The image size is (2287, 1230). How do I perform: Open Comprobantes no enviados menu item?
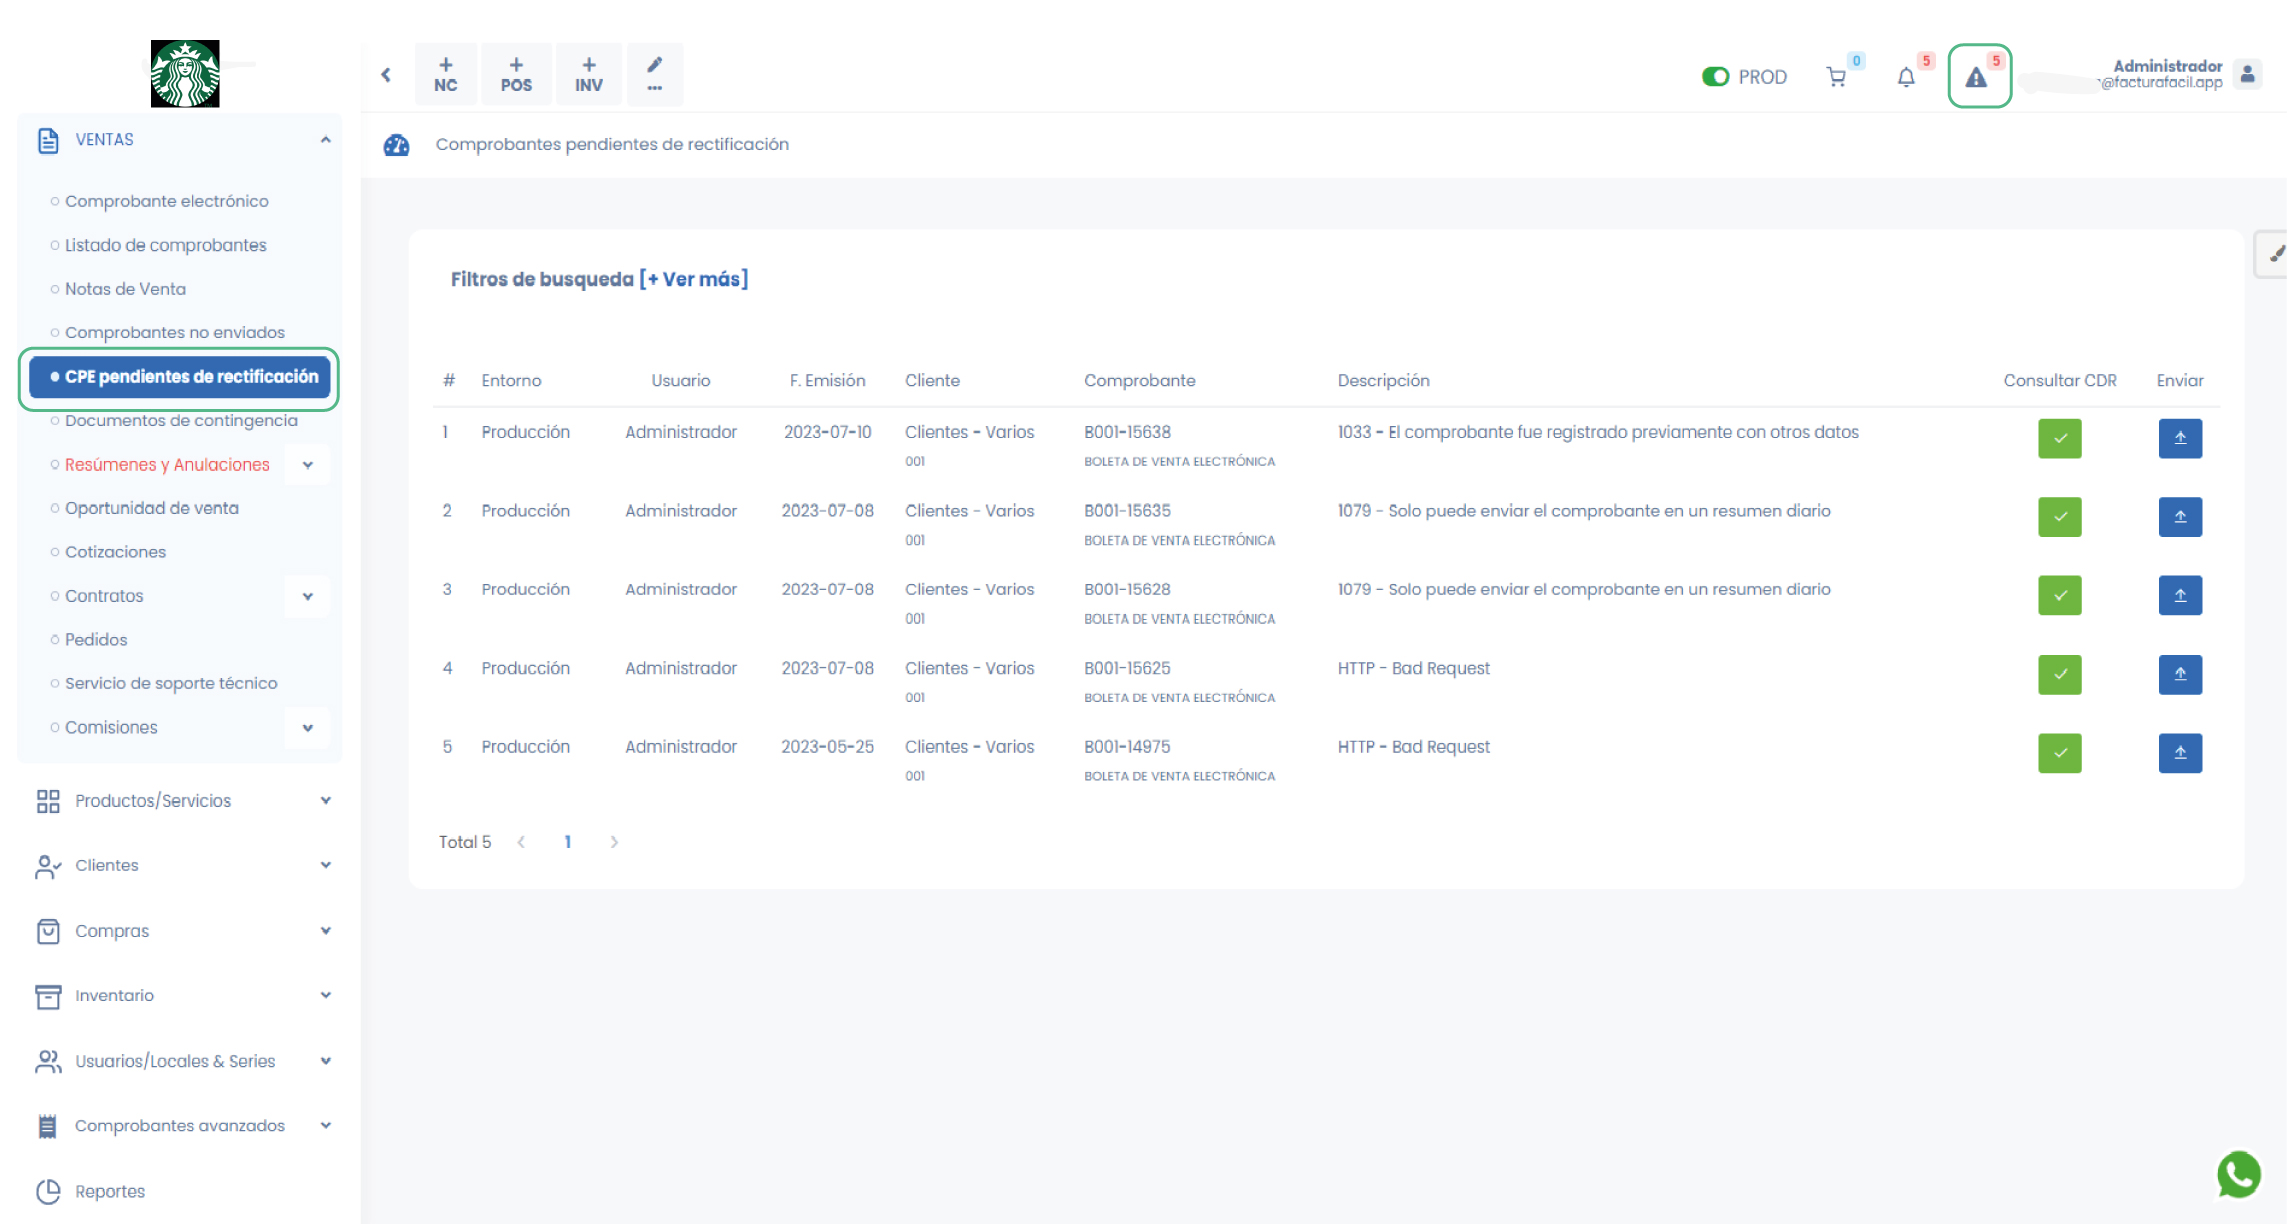pyautogui.click(x=174, y=332)
